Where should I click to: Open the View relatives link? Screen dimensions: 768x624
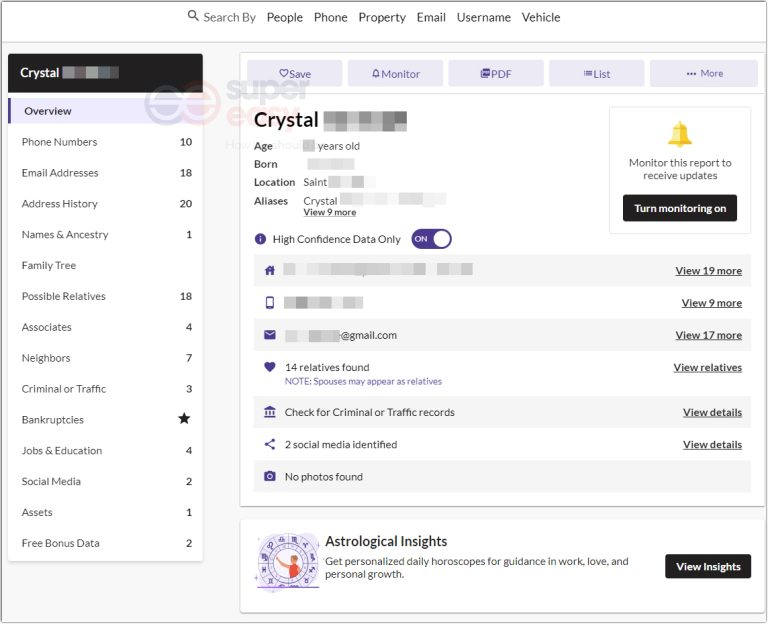[707, 367]
